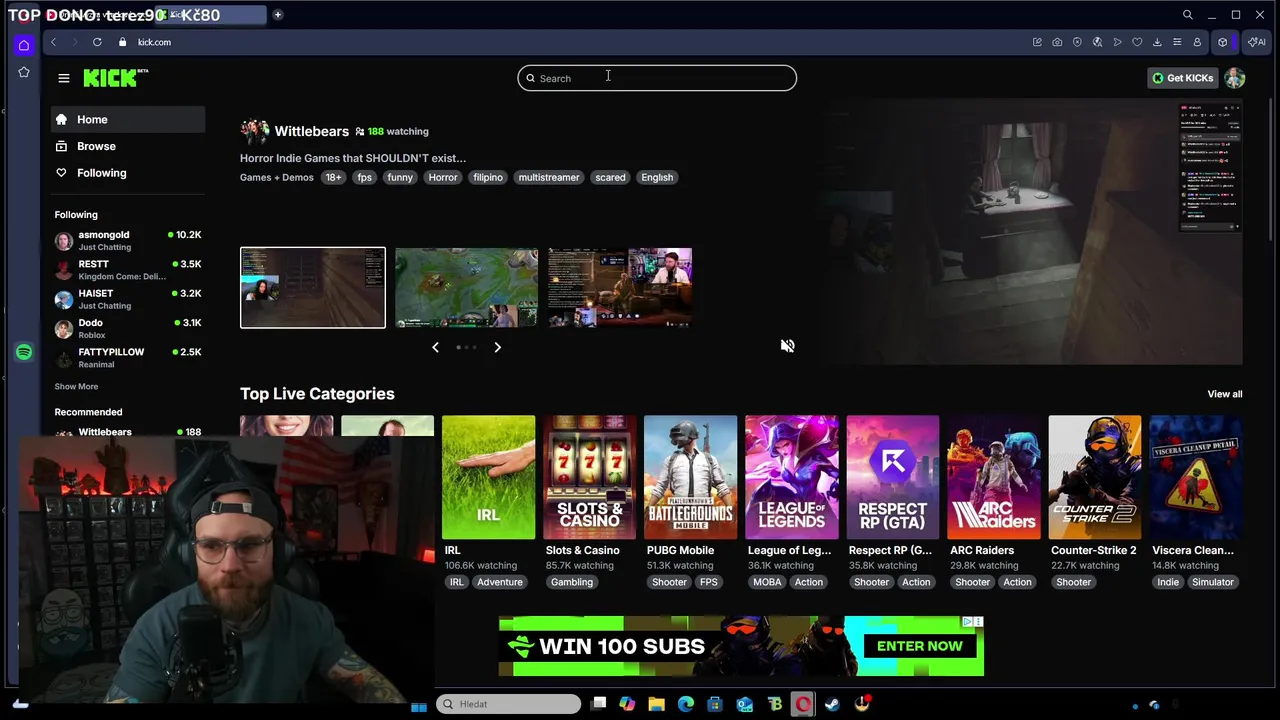Click the Opera snapshot camera icon
The height and width of the screenshot is (720, 1280).
point(1057,42)
